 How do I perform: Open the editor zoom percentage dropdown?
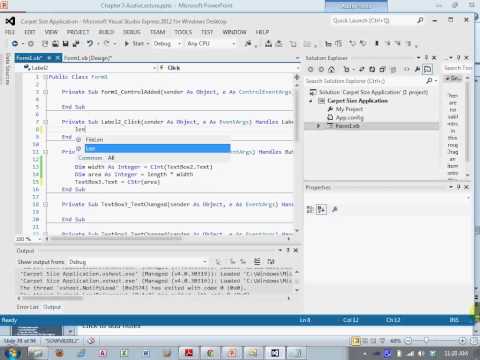coord(39,239)
